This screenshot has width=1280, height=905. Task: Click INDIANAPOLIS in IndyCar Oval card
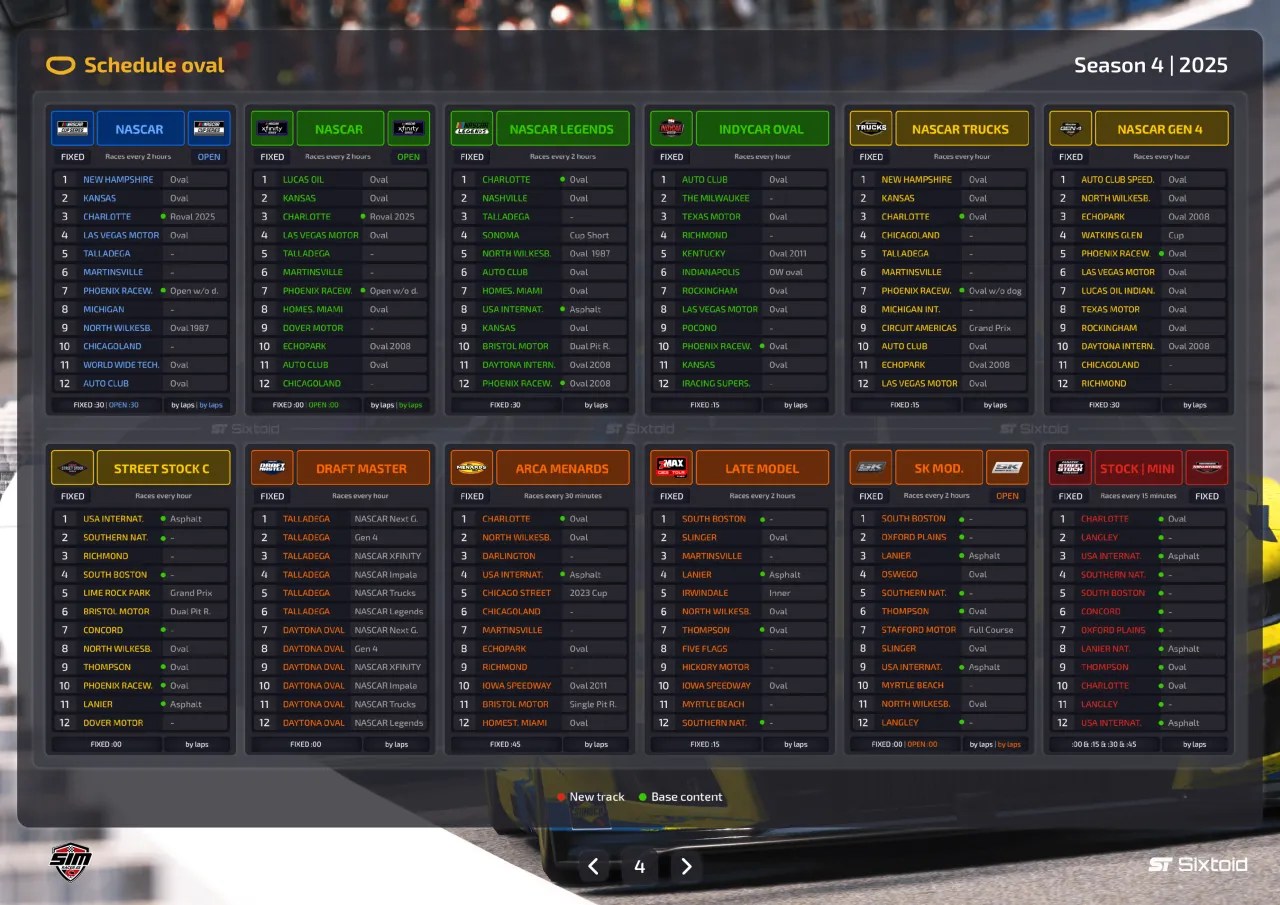(x=711, y=272)
